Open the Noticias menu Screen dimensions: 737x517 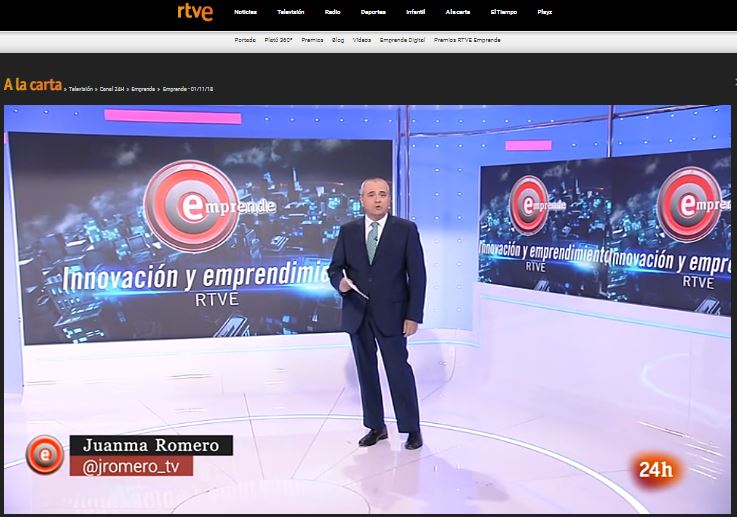tap(244, 12)
